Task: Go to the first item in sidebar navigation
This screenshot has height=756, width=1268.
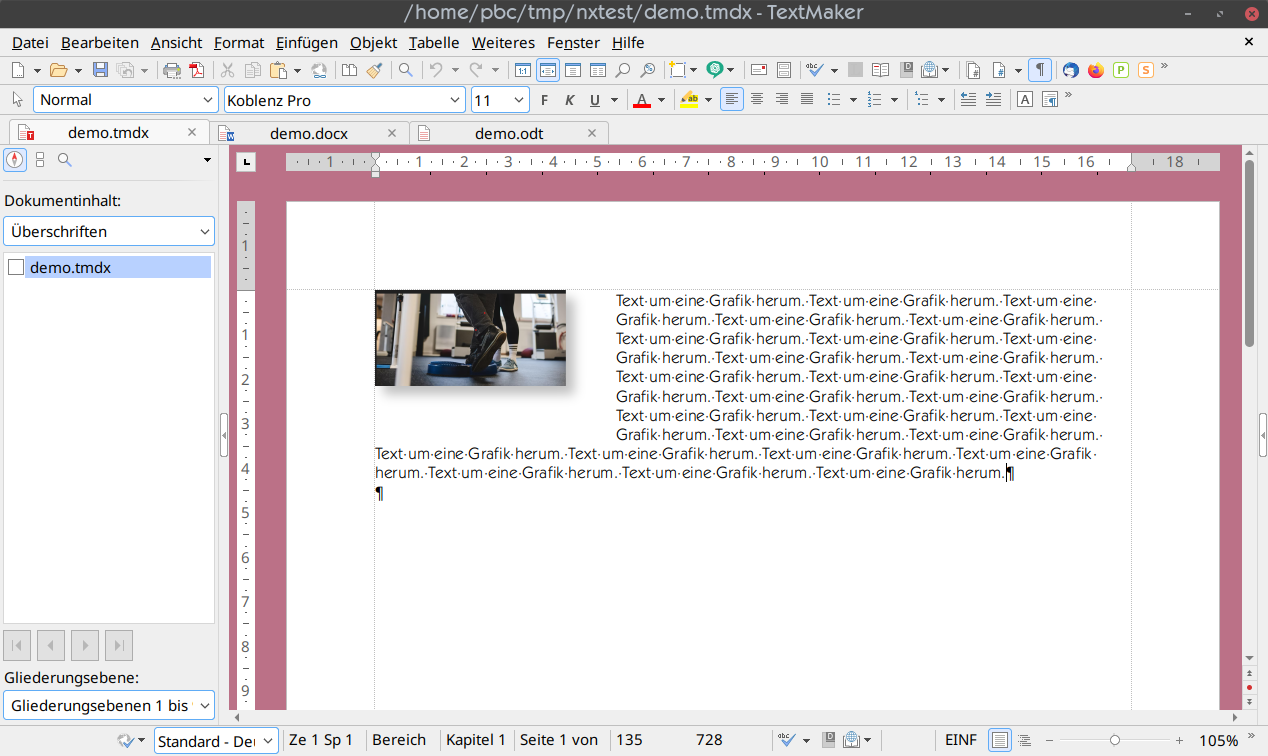Action: coord(17,646)
